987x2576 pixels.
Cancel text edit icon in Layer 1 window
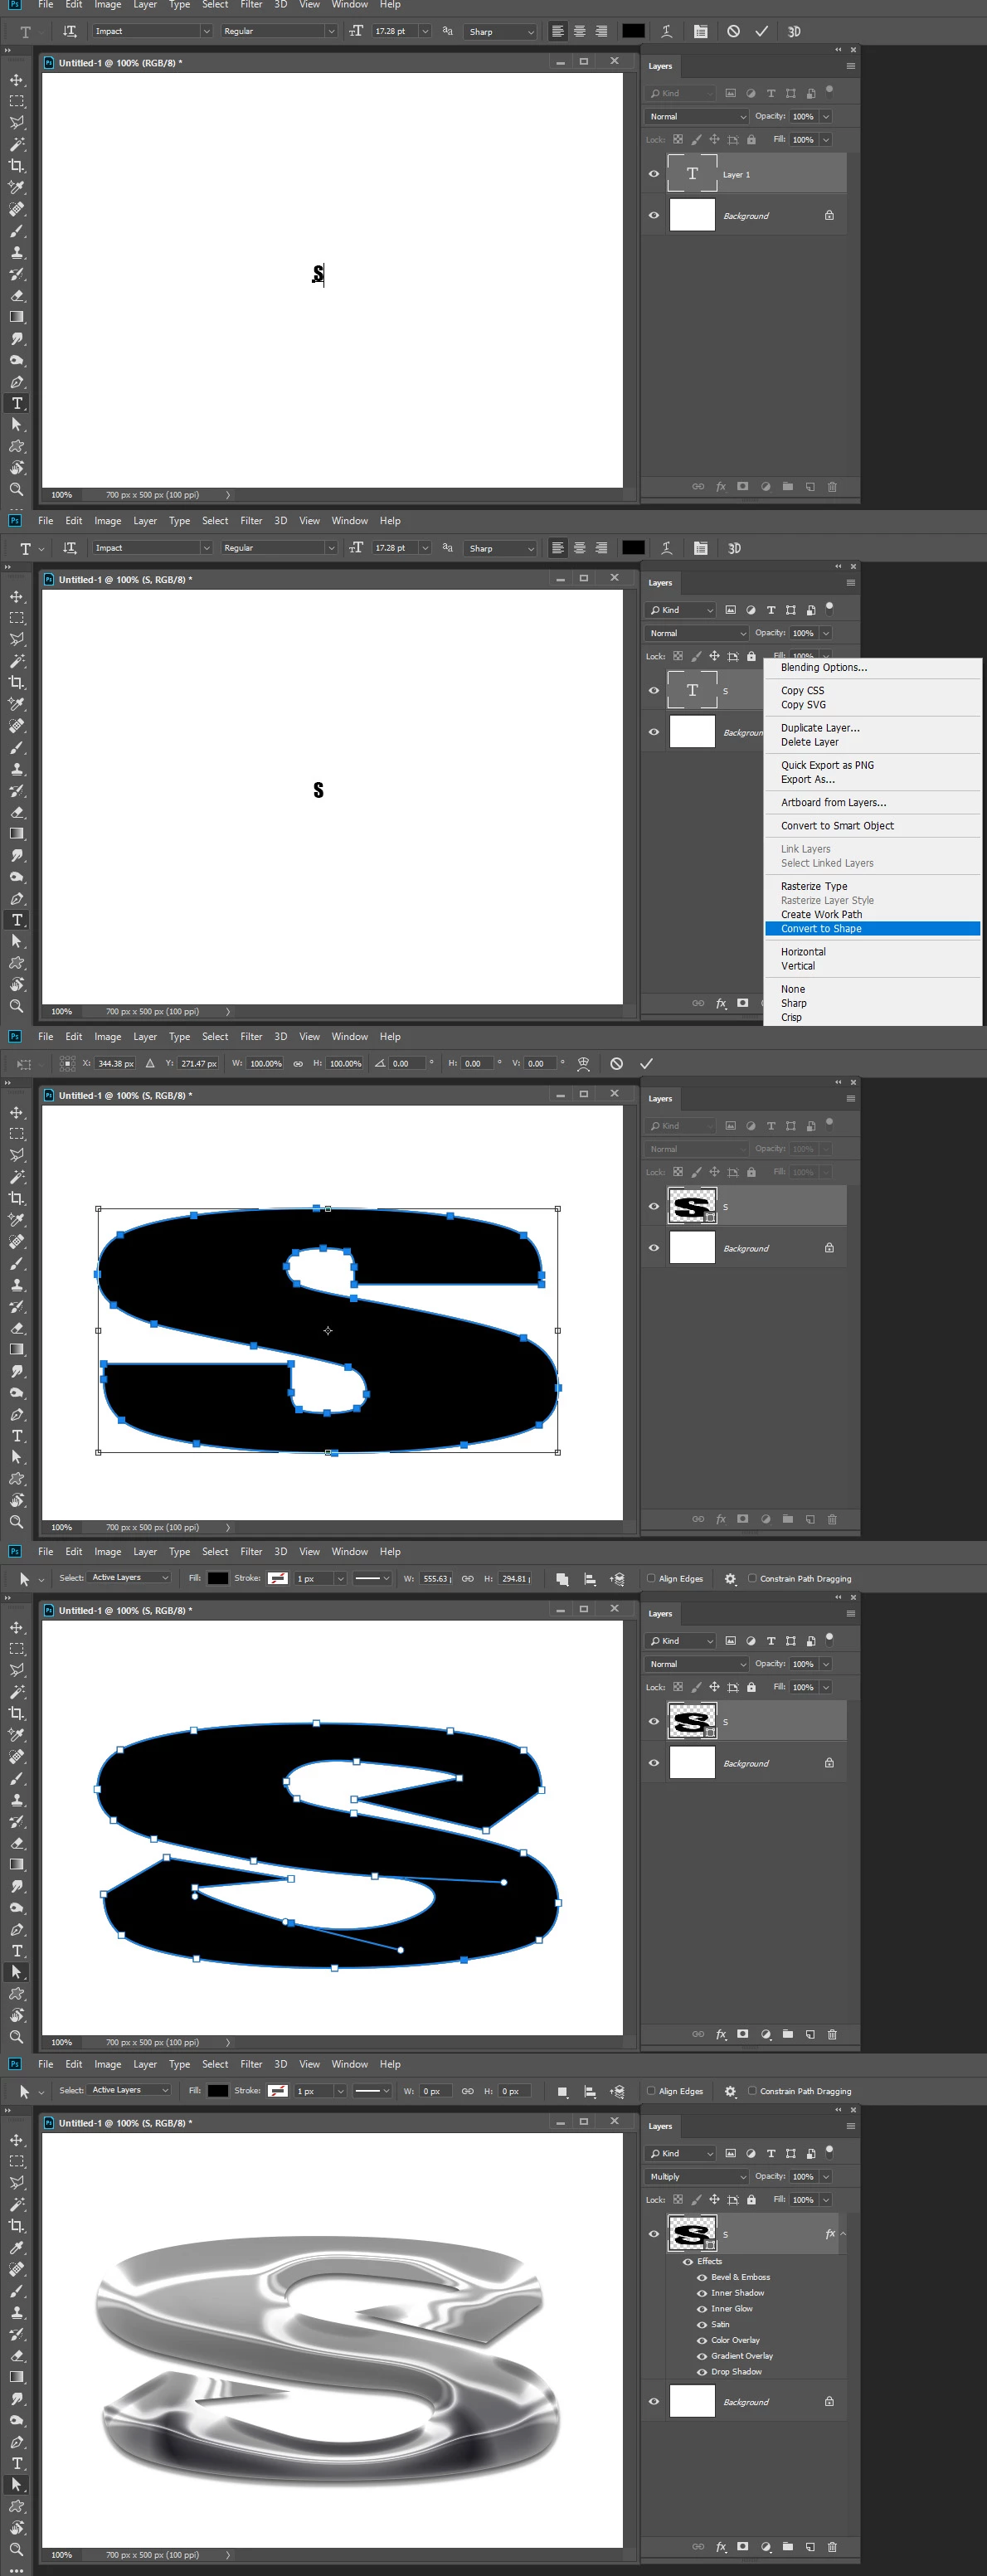pos(734,31)
